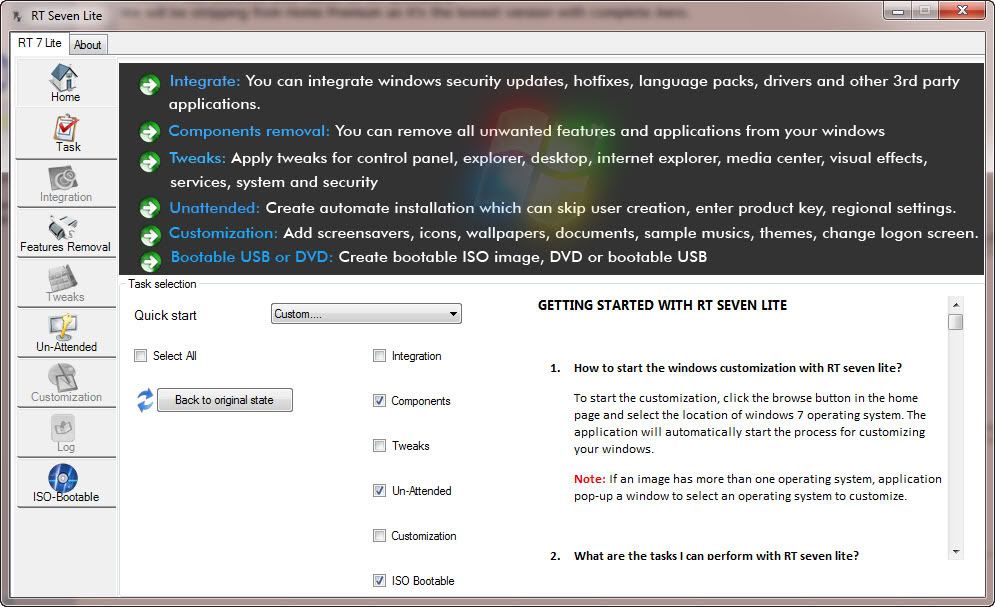This screenshot has height=607, width=995.
Task: Open ISO-Bootable from the sidebar
Action: [x=66, y=483]
